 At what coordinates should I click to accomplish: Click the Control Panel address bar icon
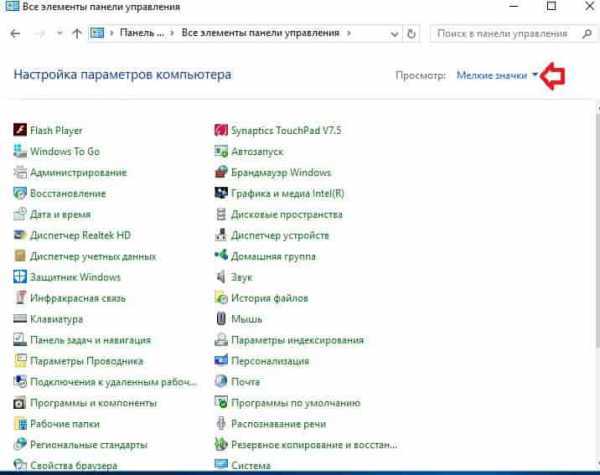tap(97, 33)
